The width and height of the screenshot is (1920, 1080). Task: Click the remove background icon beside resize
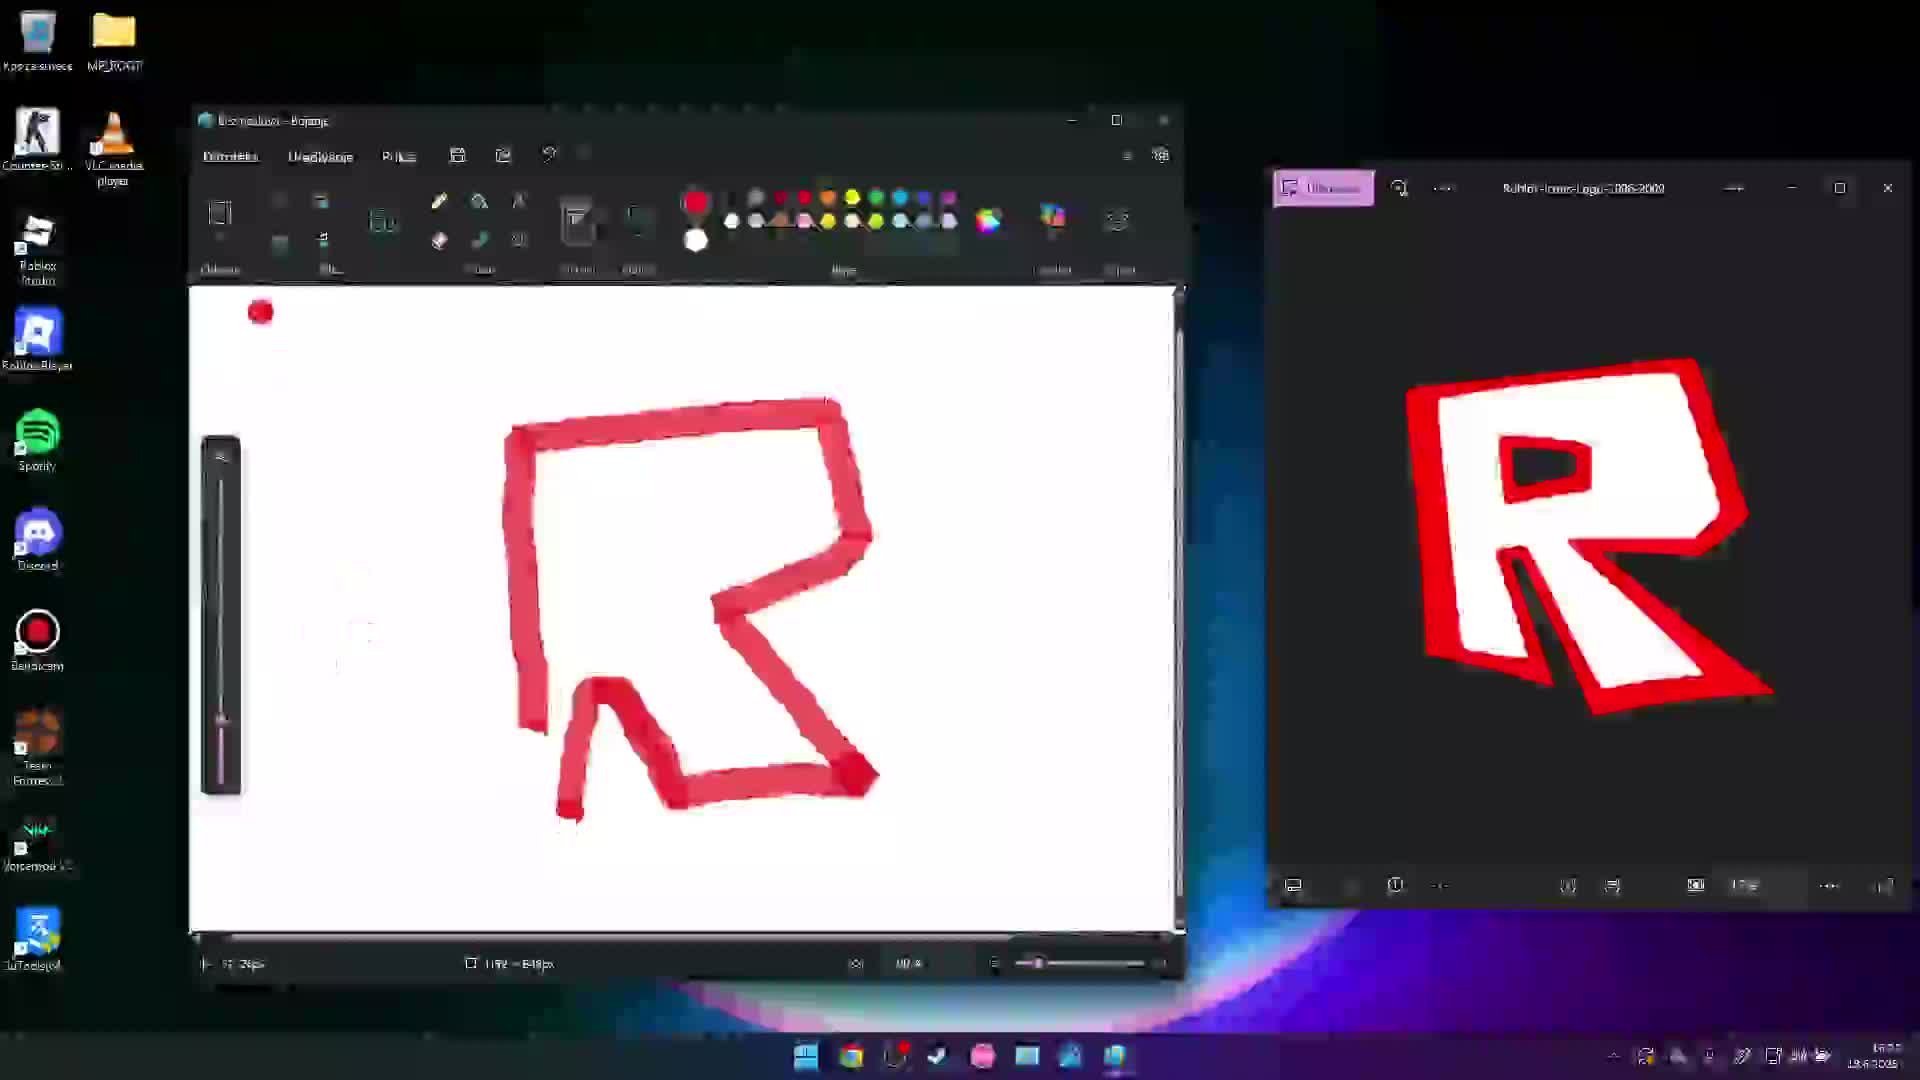tap(383, 220)
